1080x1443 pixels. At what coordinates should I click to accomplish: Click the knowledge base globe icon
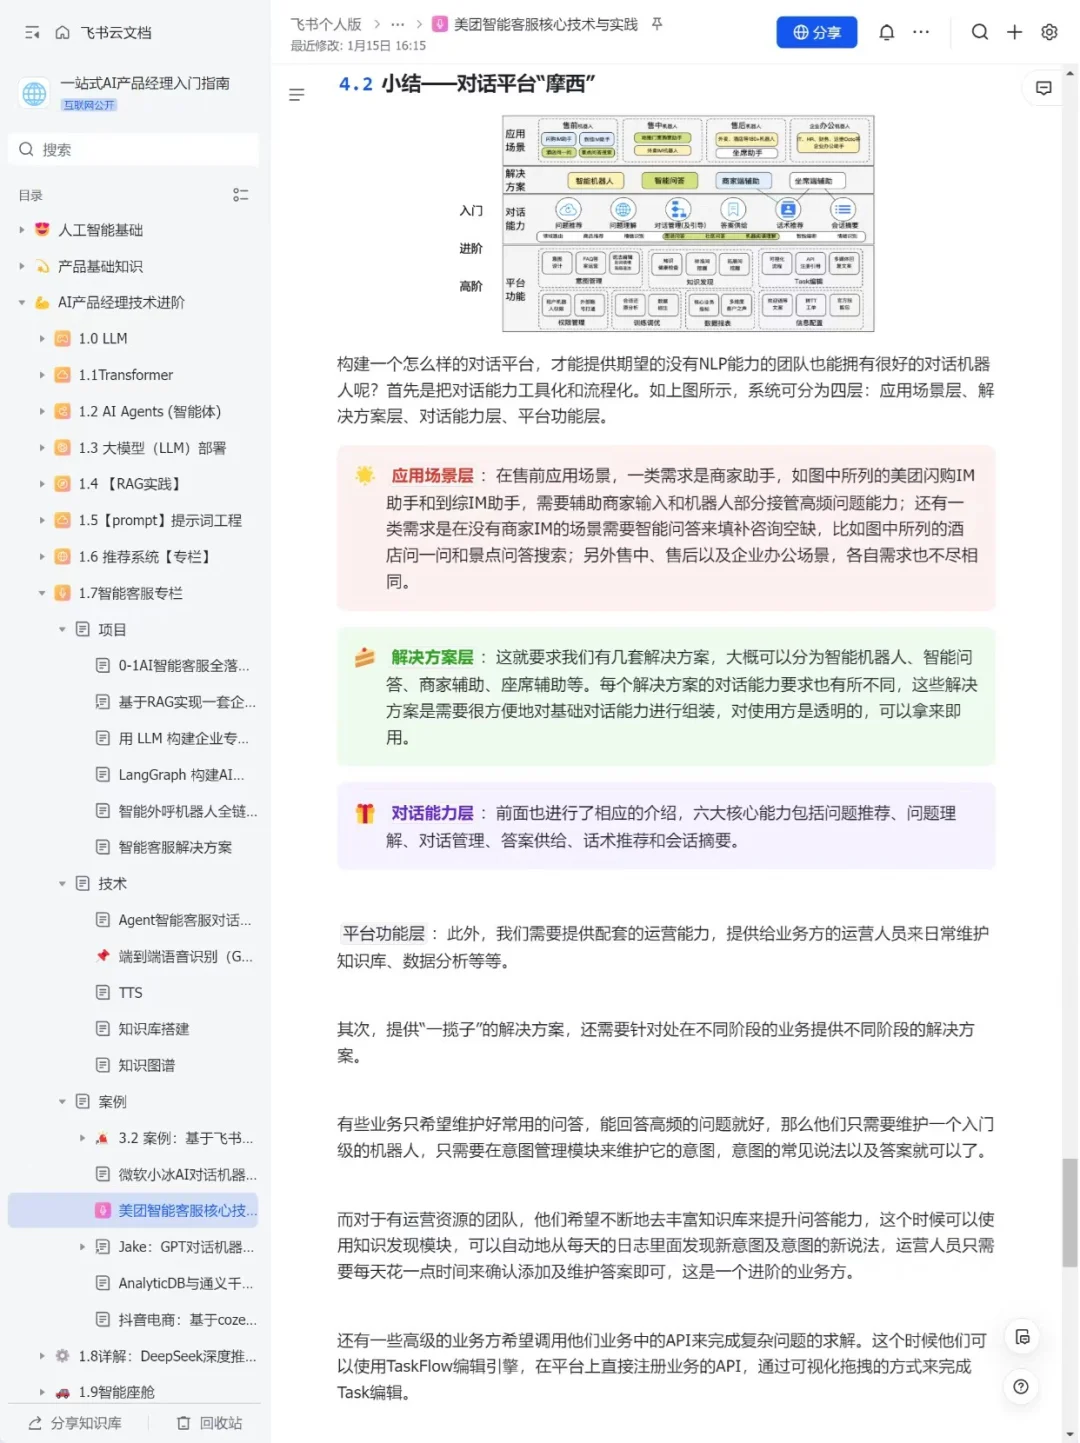(34, 93)
